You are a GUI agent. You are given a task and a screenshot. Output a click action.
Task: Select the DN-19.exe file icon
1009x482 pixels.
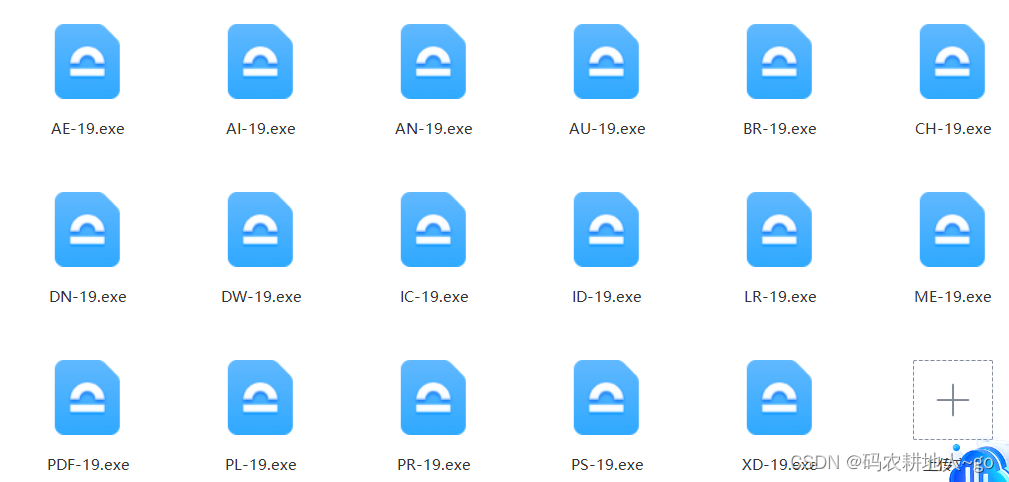(88, 230)
